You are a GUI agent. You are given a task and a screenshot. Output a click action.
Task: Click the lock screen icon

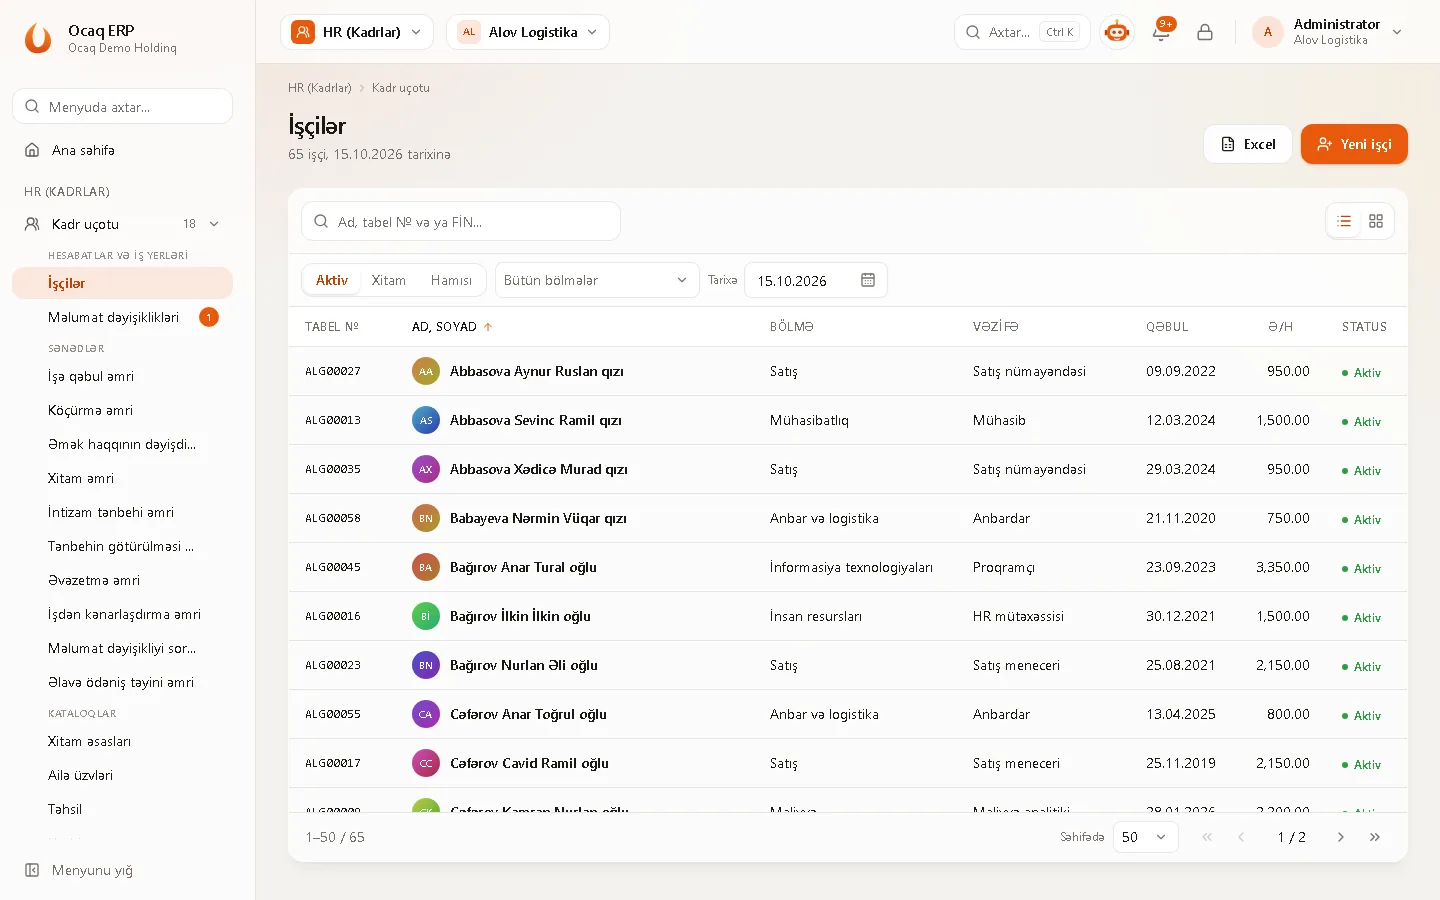pos(1205,32)
